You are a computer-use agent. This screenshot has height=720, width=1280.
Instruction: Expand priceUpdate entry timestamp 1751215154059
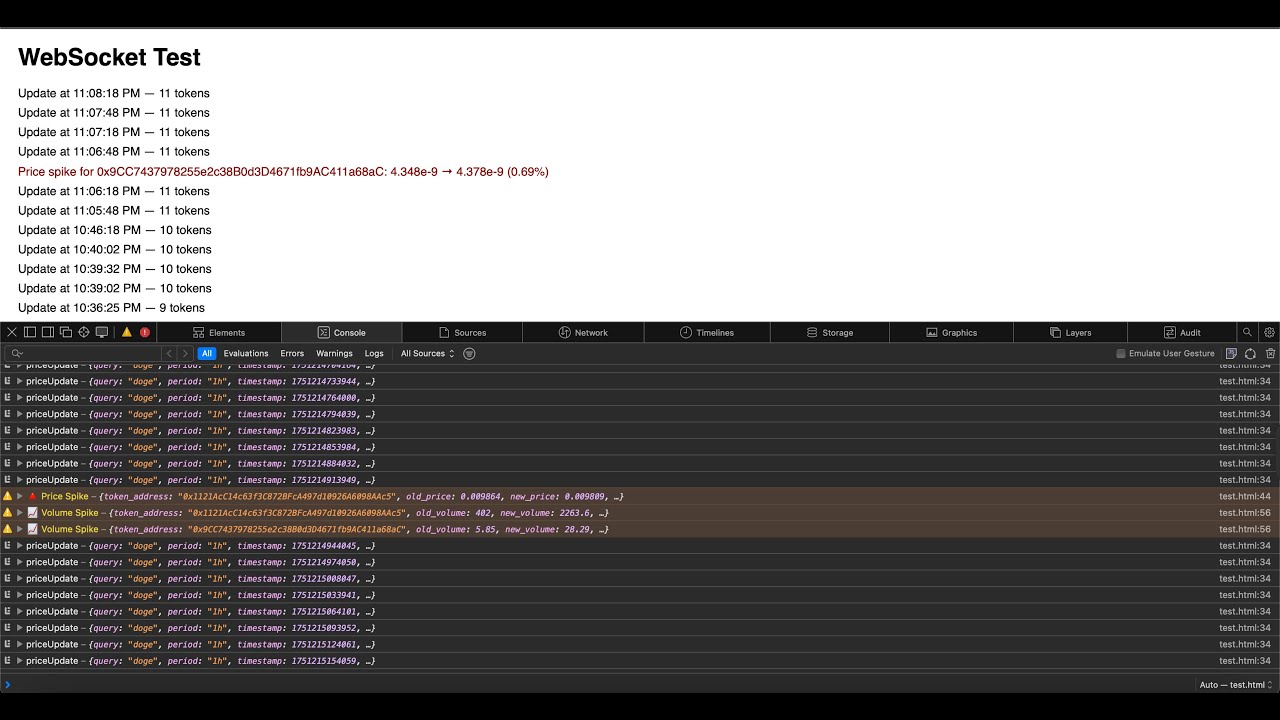pyautogui.click(x=19, y=661)
